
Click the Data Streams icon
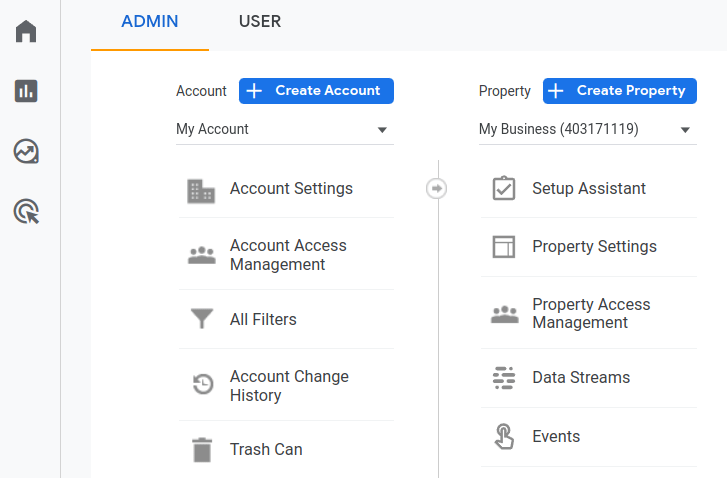tap(504, 378)
